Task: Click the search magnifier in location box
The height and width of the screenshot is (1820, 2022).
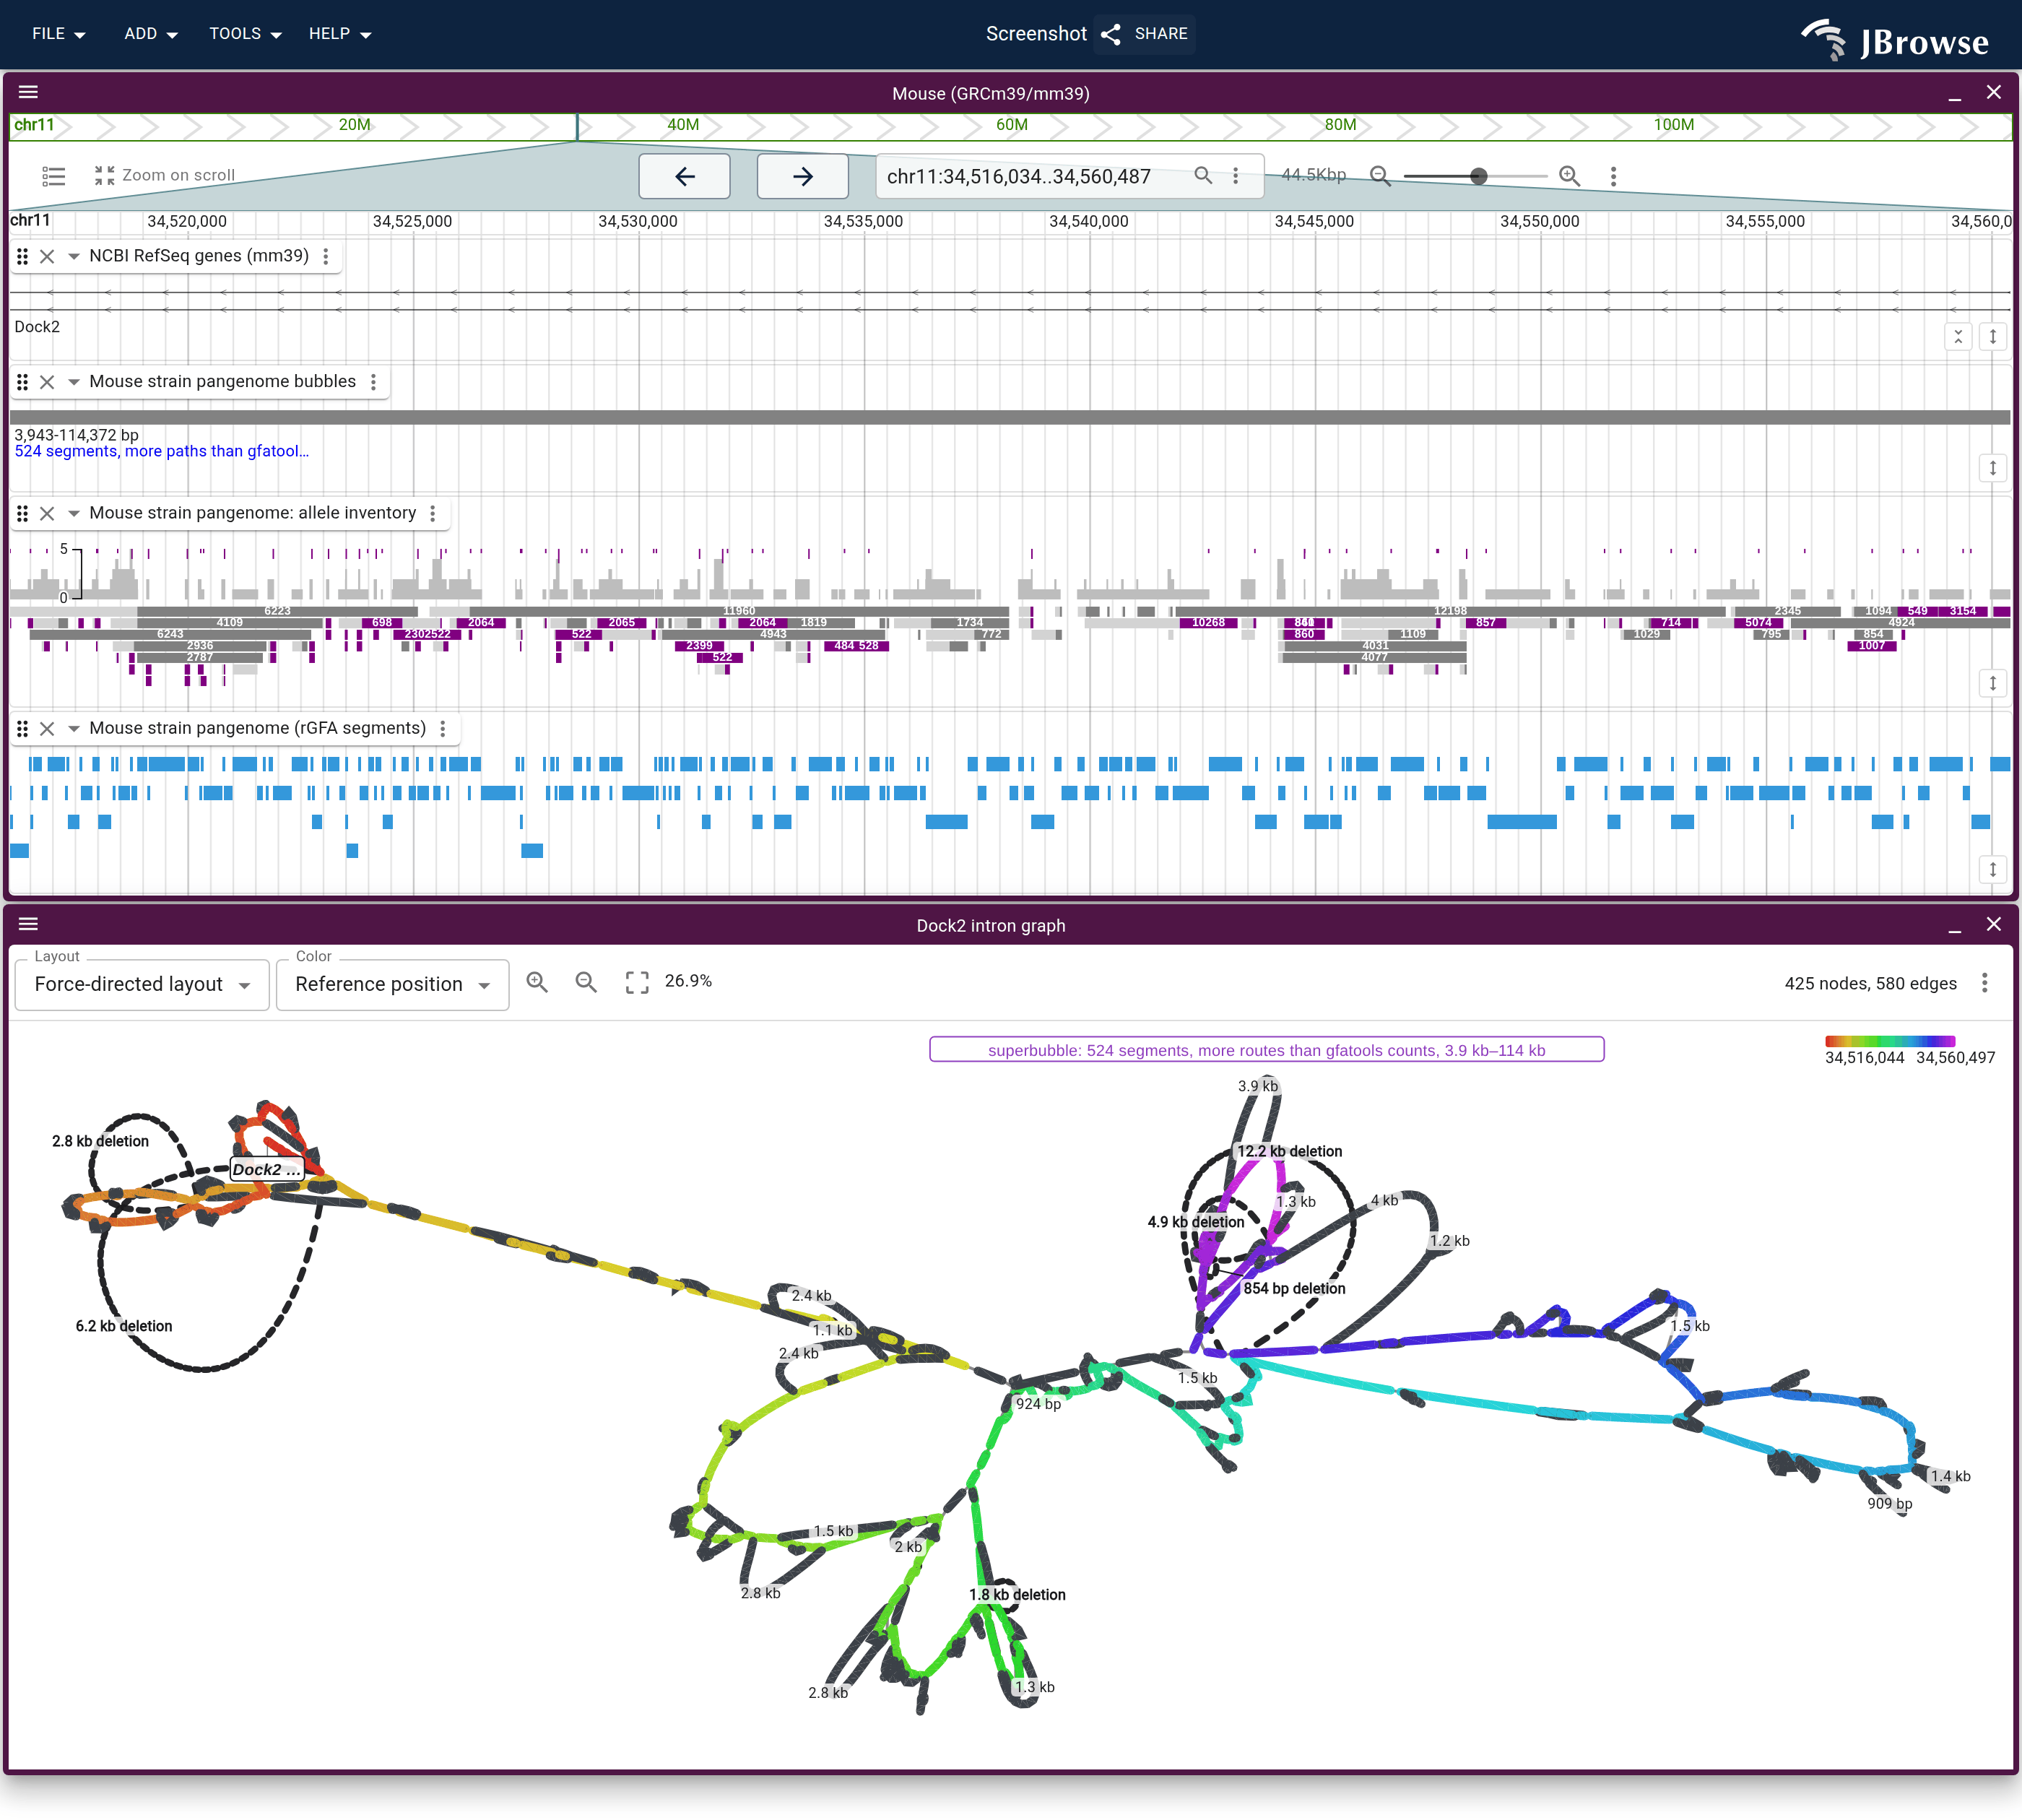Action: (x=1203, y=176)
